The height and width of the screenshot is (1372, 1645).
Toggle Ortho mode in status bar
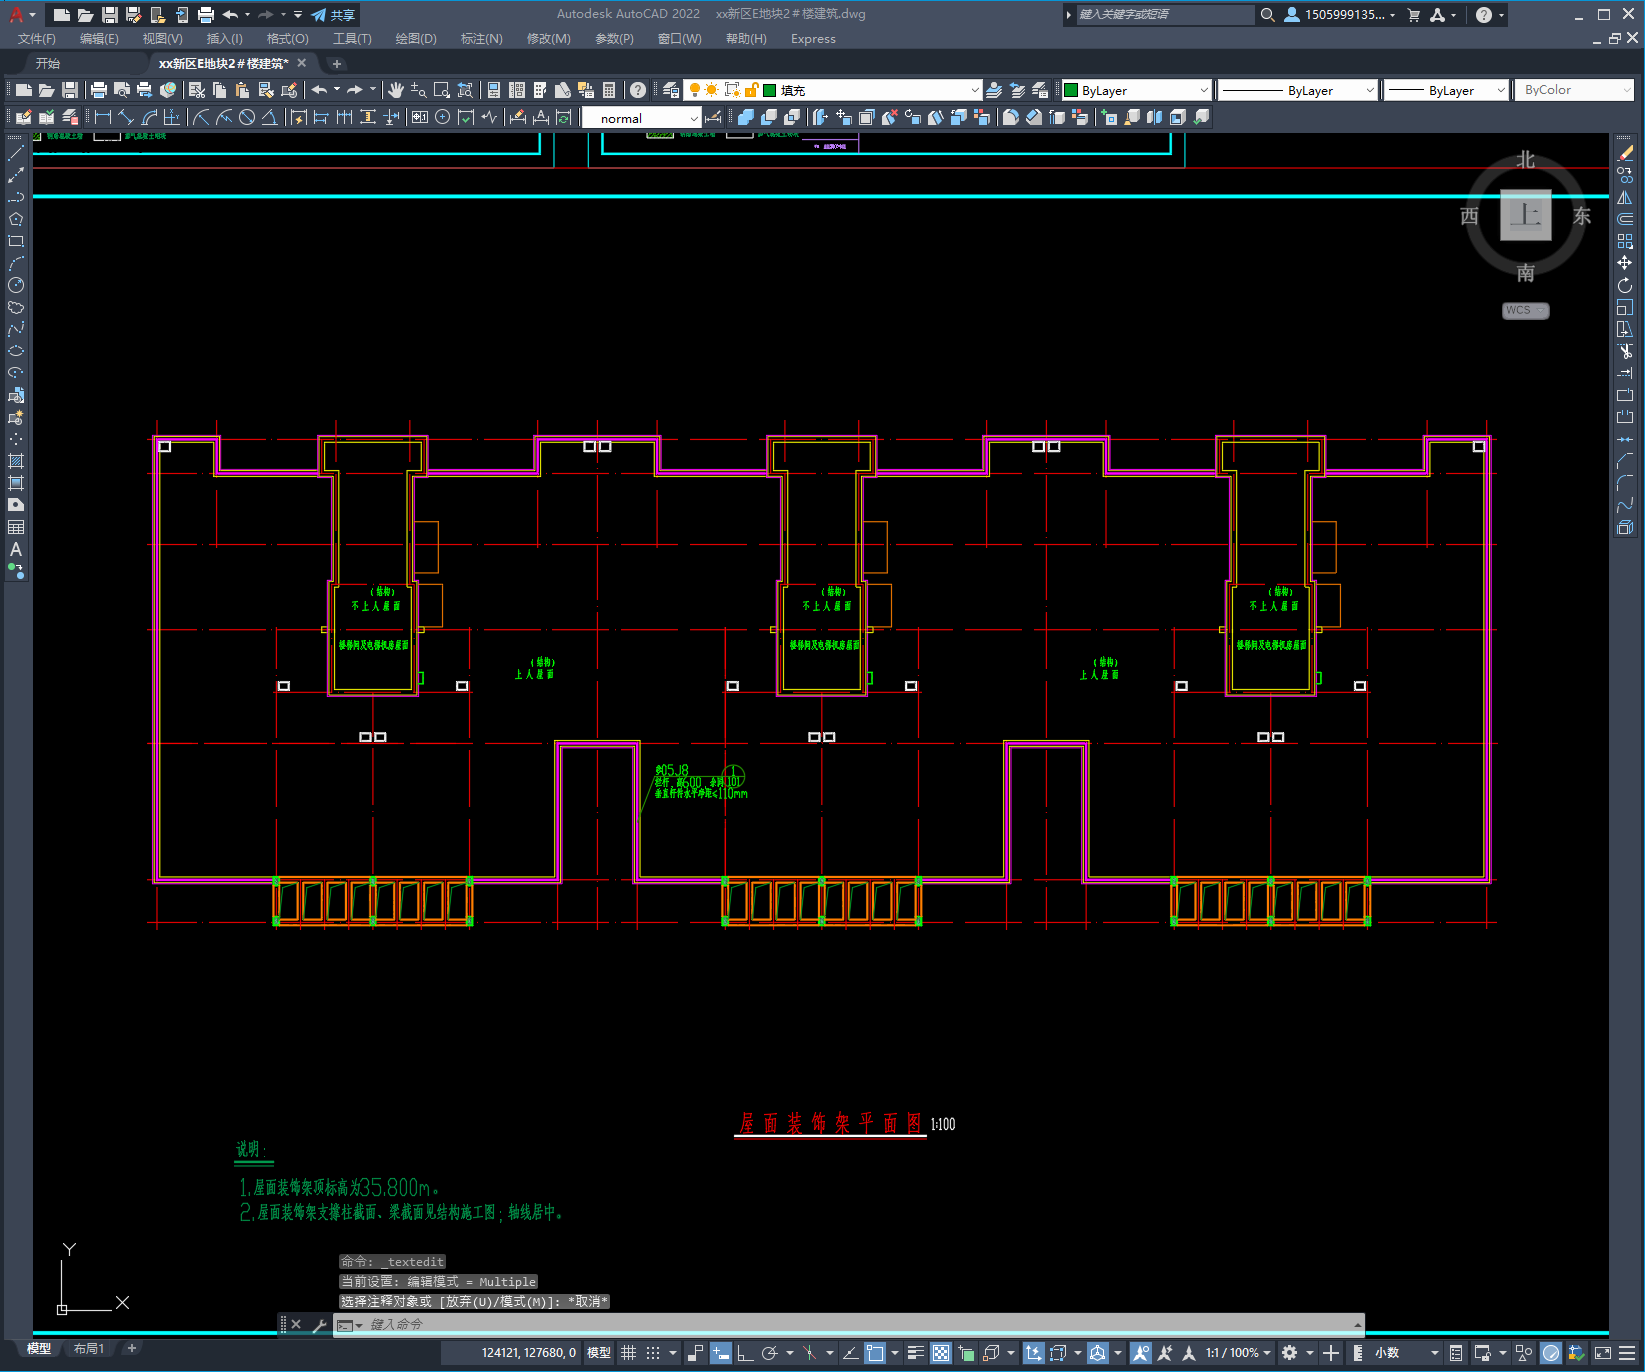744,1353
